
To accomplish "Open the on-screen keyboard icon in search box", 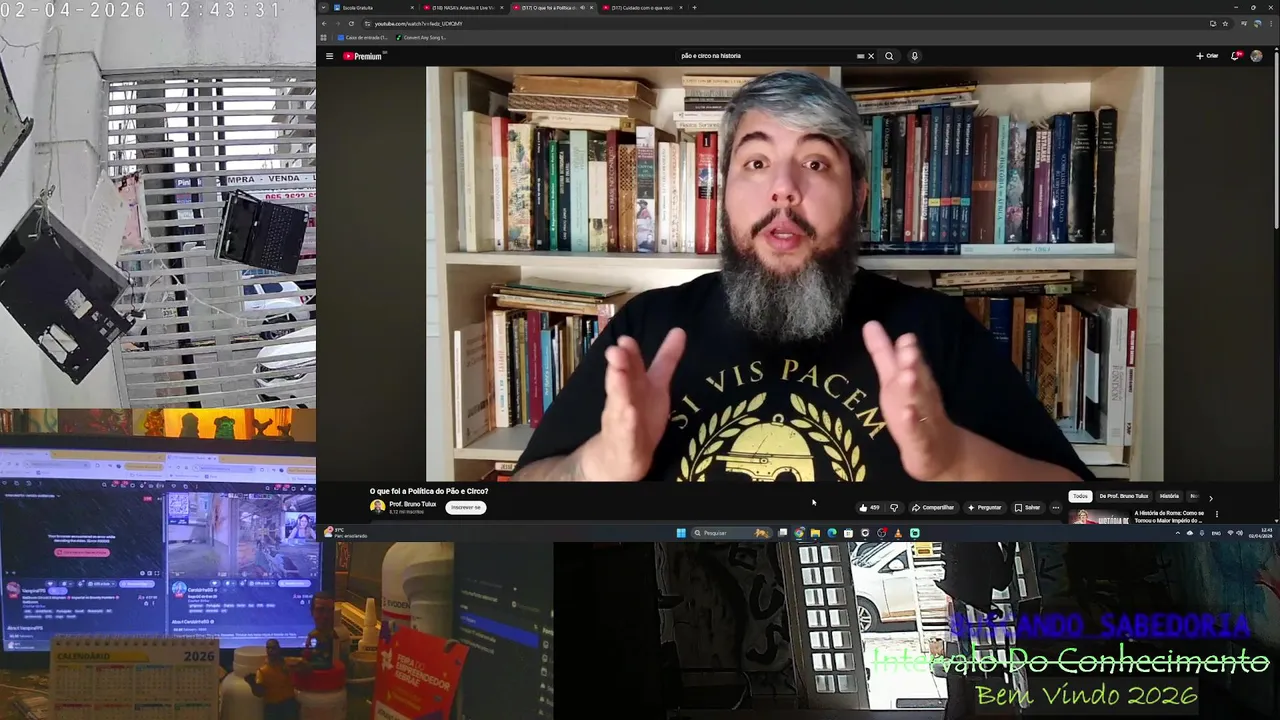I will (860, 56).
